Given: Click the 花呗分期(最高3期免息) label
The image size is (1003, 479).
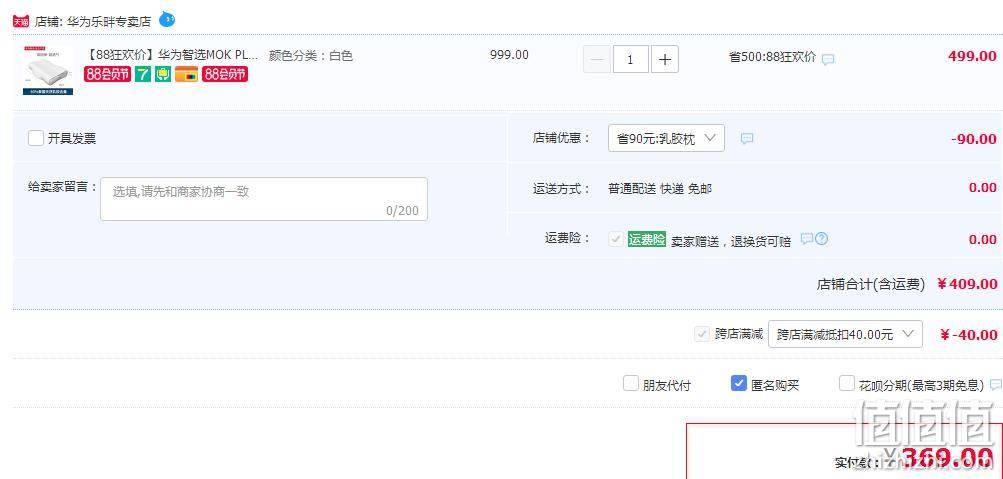Looking at the screenshot, I should [x=921, y=385].
